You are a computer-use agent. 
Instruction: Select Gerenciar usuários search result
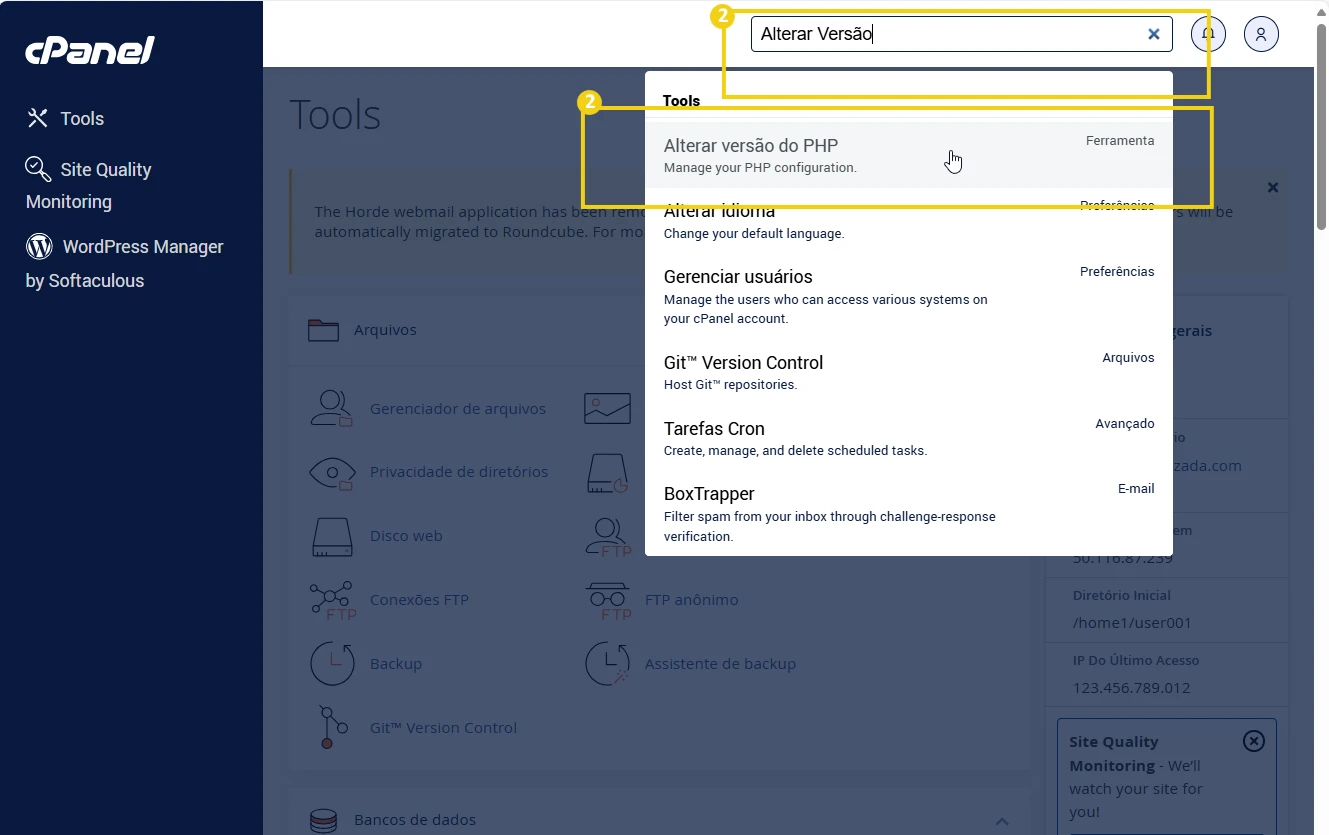738,277
